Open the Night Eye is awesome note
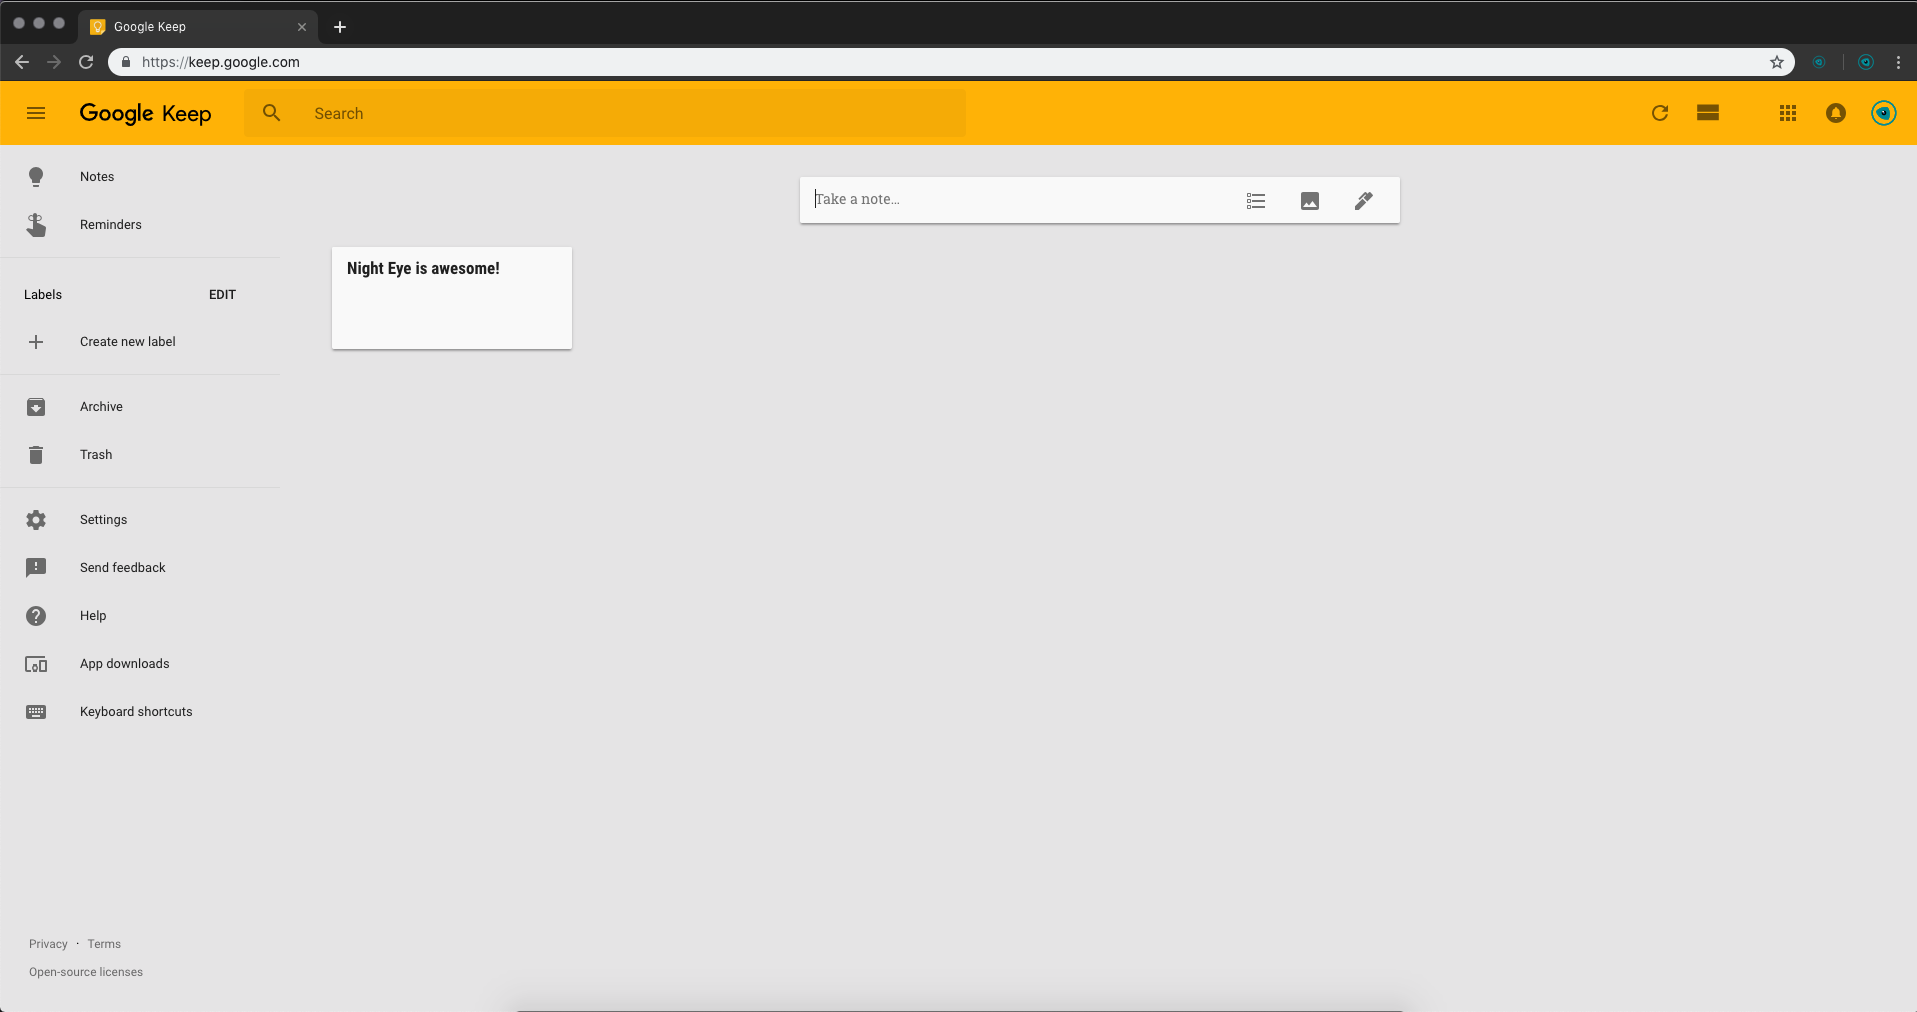 tap(452, 298)
